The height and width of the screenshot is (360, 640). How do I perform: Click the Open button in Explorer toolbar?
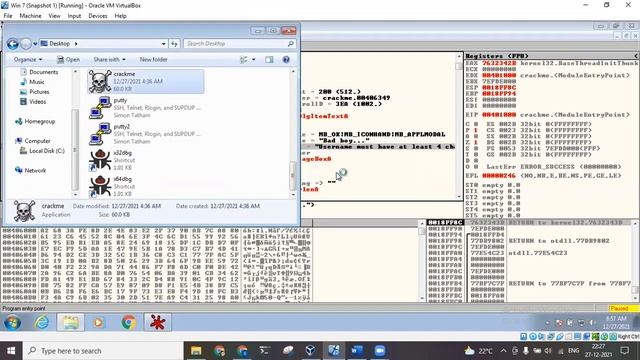coord(68,60)
